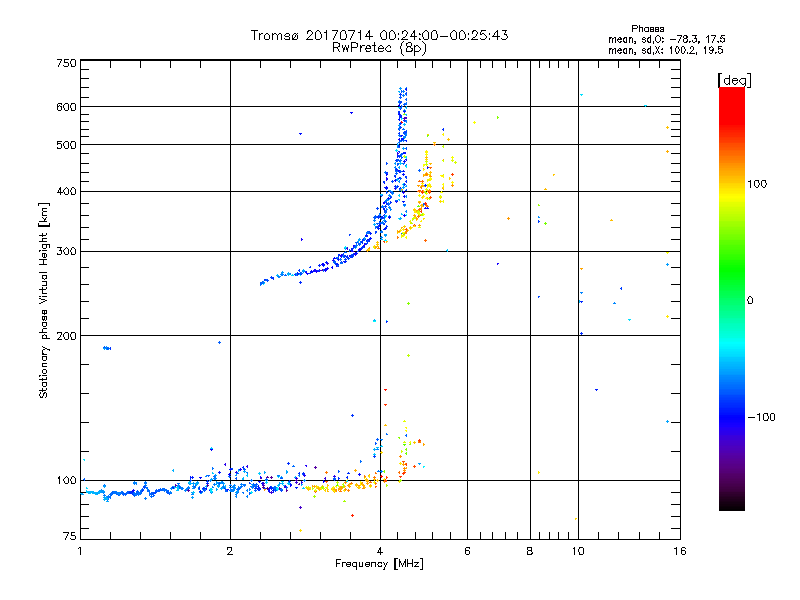Screen dimensions: 800x600
Task: Click the '[deg]' colorbar unit label
Action: pos(734,80)
